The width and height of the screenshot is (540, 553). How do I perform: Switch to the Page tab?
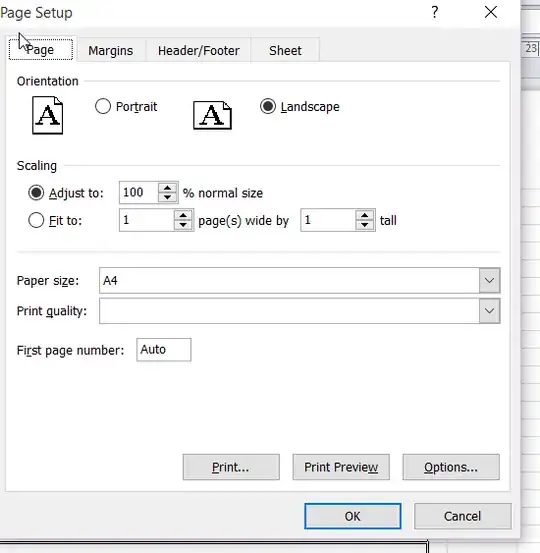coord(41,50)
